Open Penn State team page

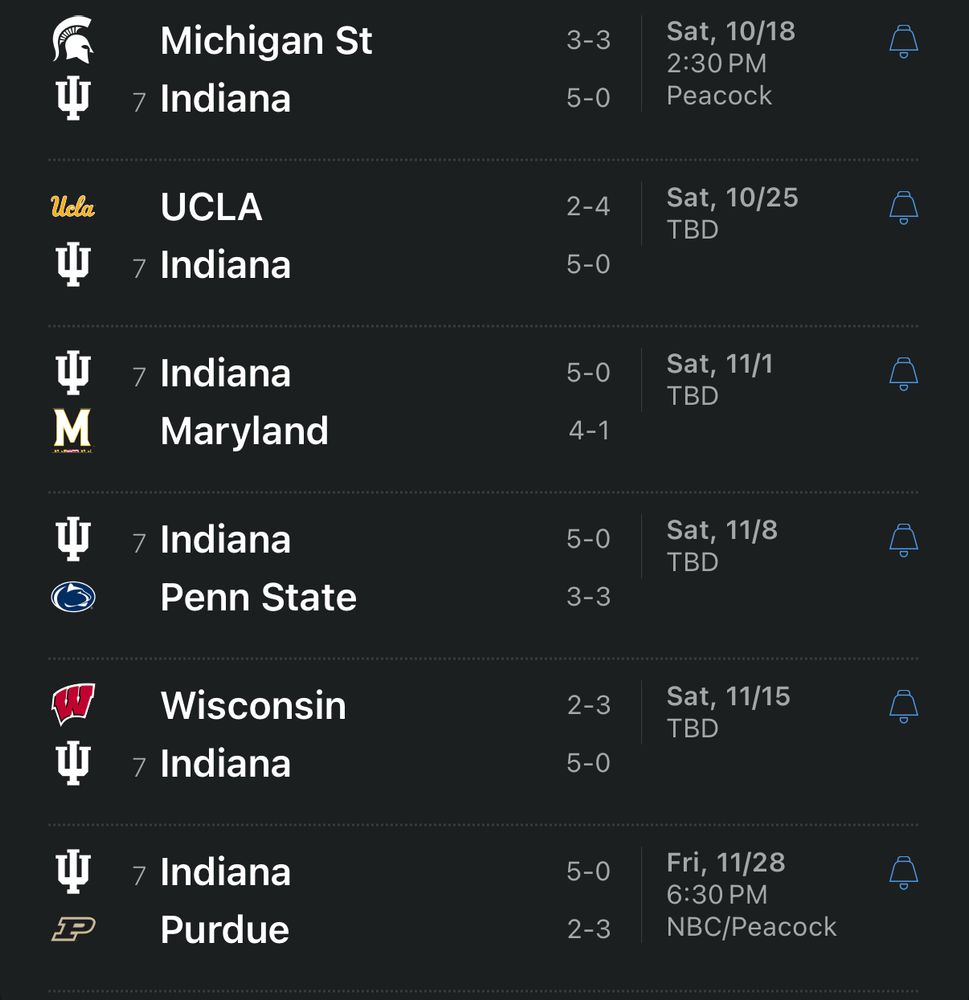point(258,597)
